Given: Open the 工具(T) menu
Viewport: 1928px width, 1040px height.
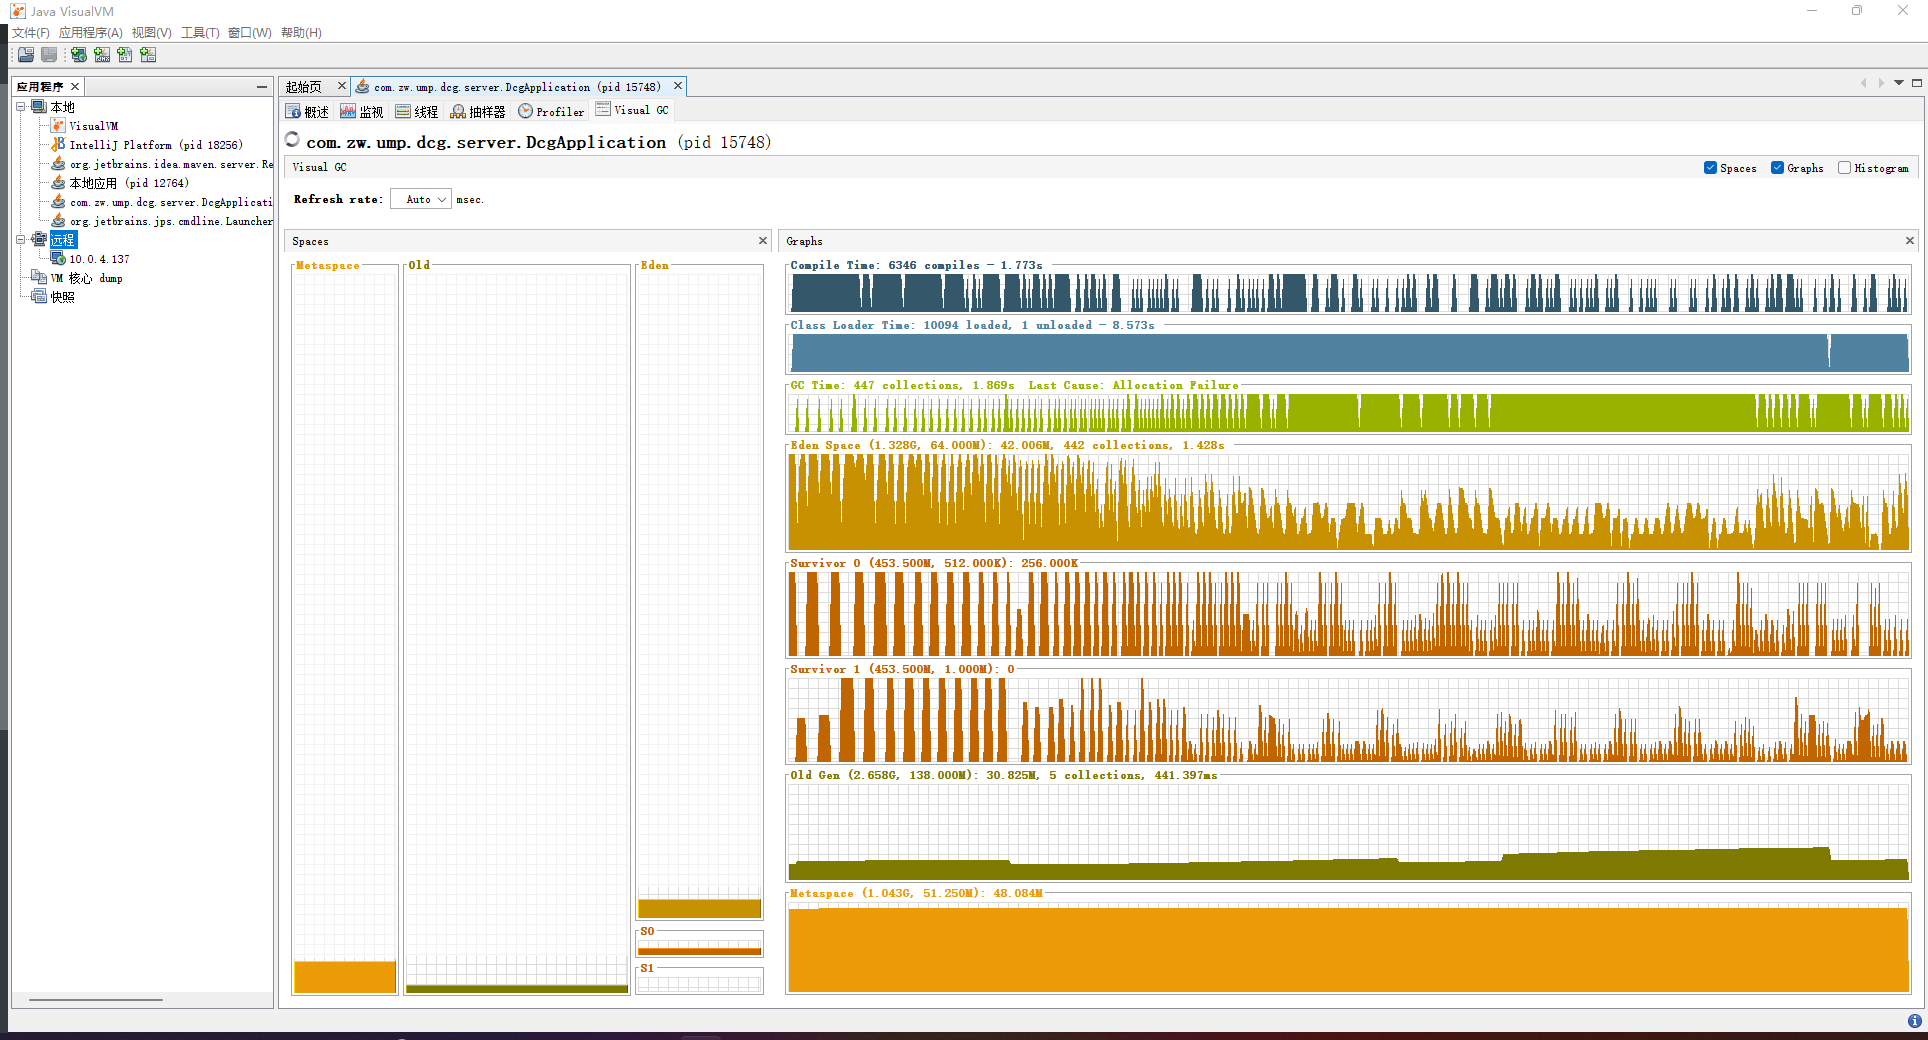Looking at the screenshot, I should tap(200, 33).
